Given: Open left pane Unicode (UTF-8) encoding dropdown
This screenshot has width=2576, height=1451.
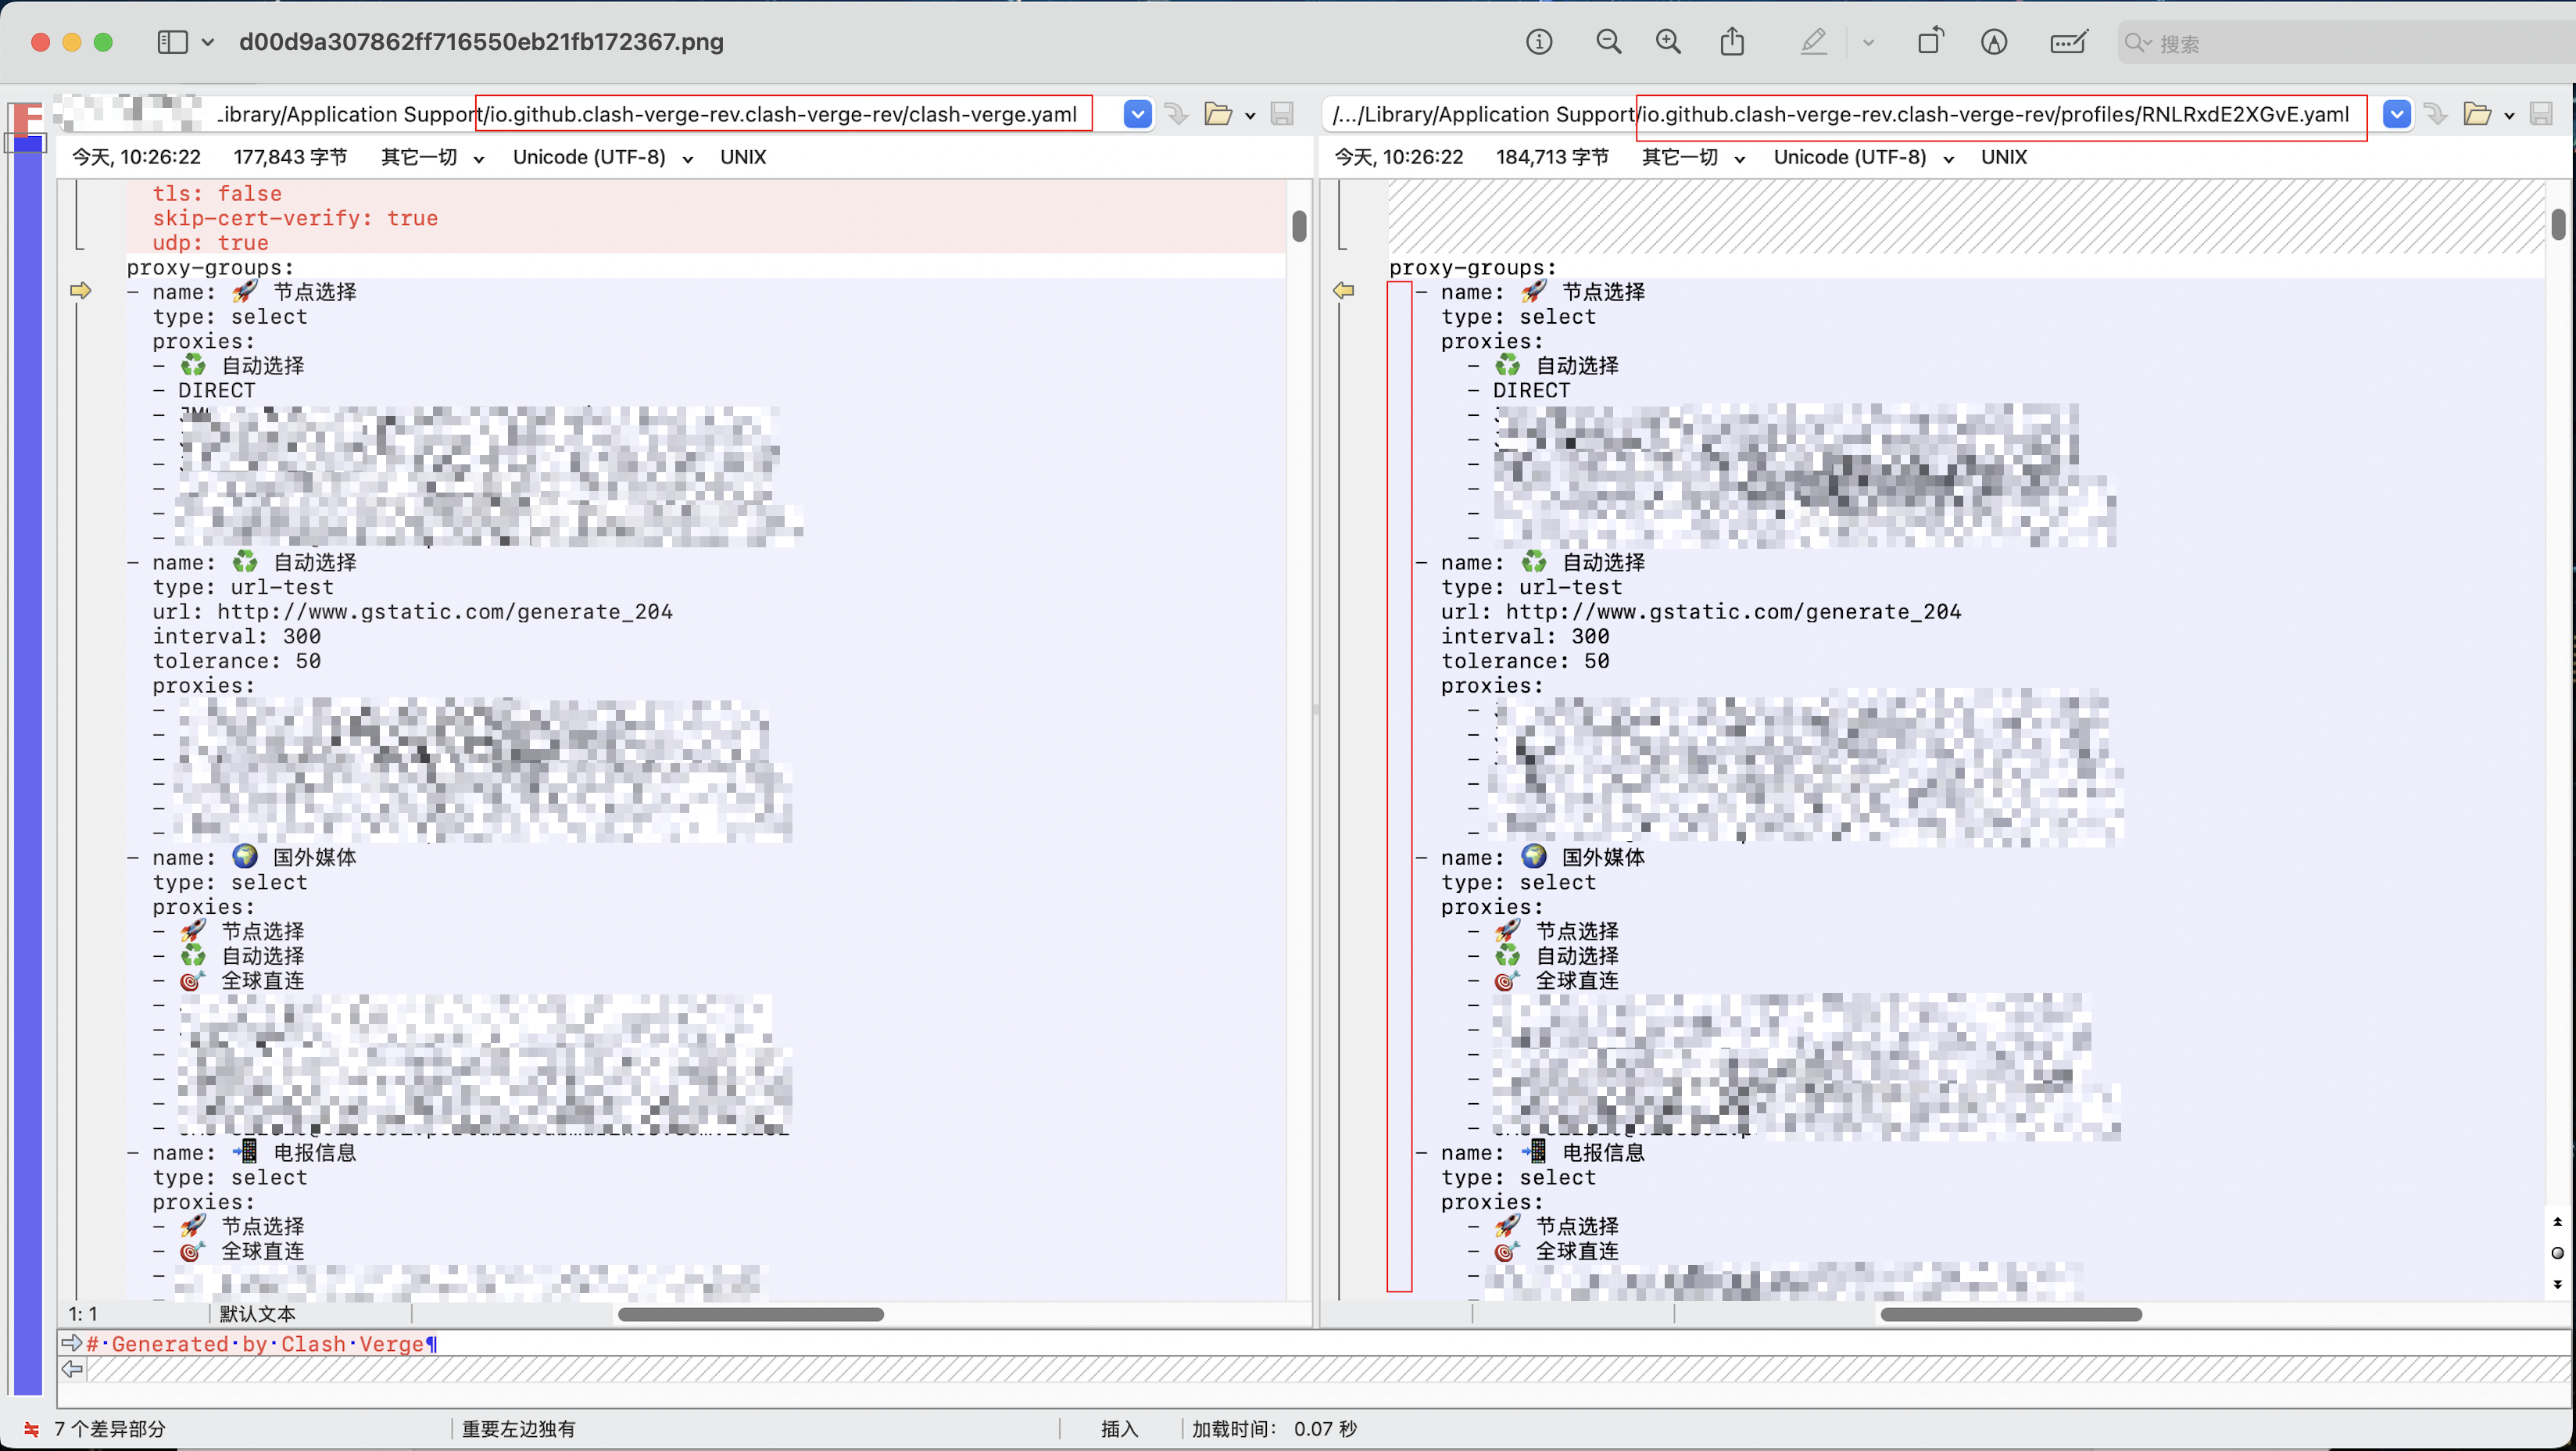Looking at the screenshot, I should tap(602, 157).
